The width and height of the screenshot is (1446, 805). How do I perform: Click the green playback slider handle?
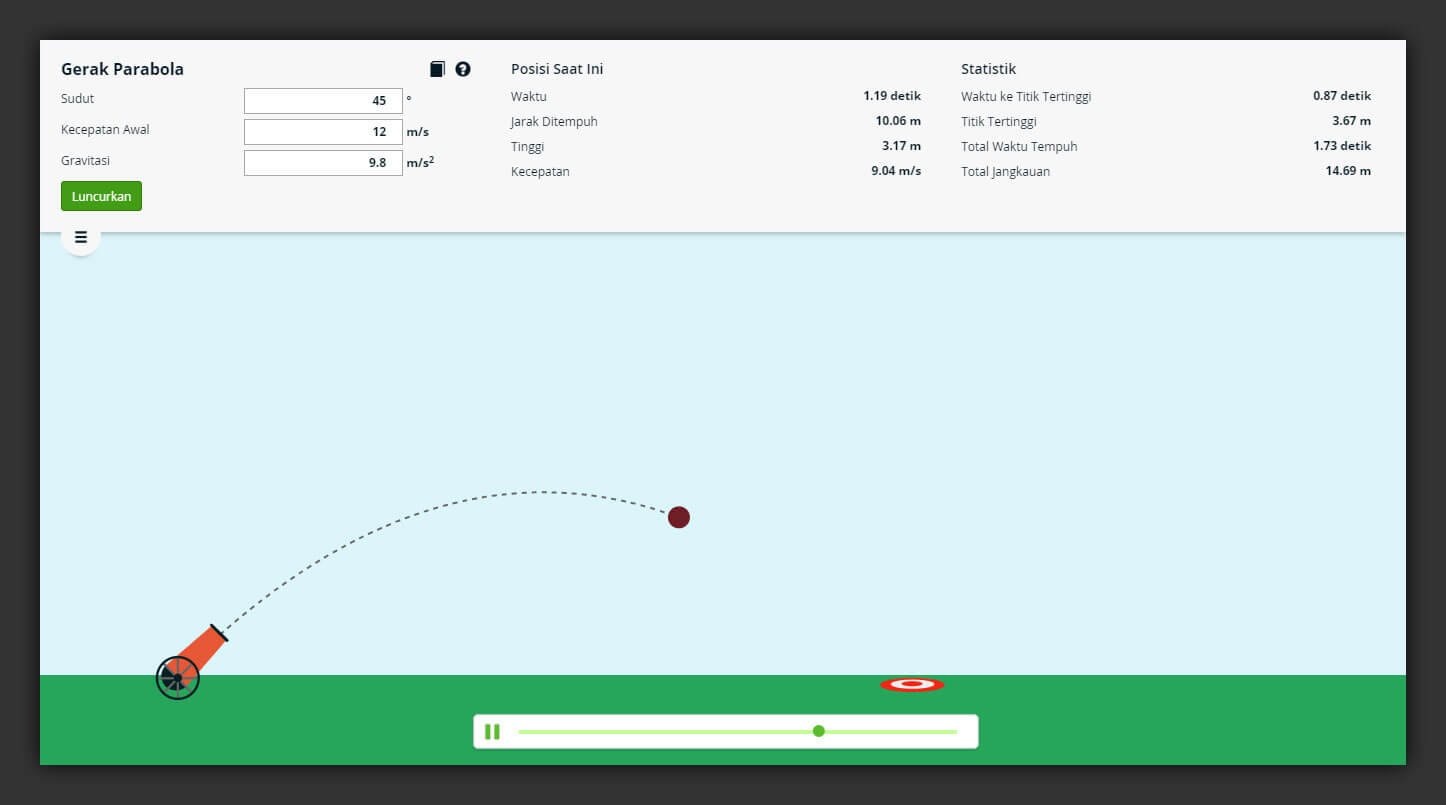click(819, 731)
